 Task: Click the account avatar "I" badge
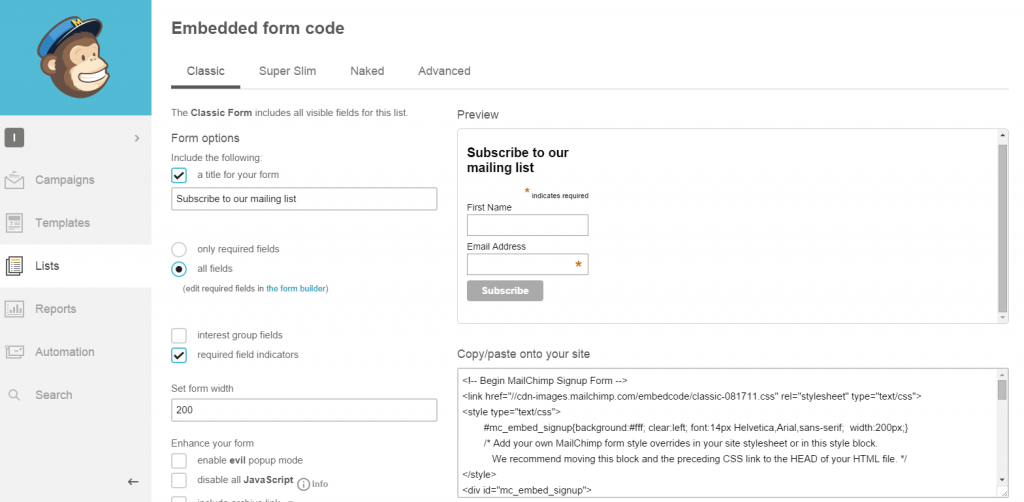[14, 138]
